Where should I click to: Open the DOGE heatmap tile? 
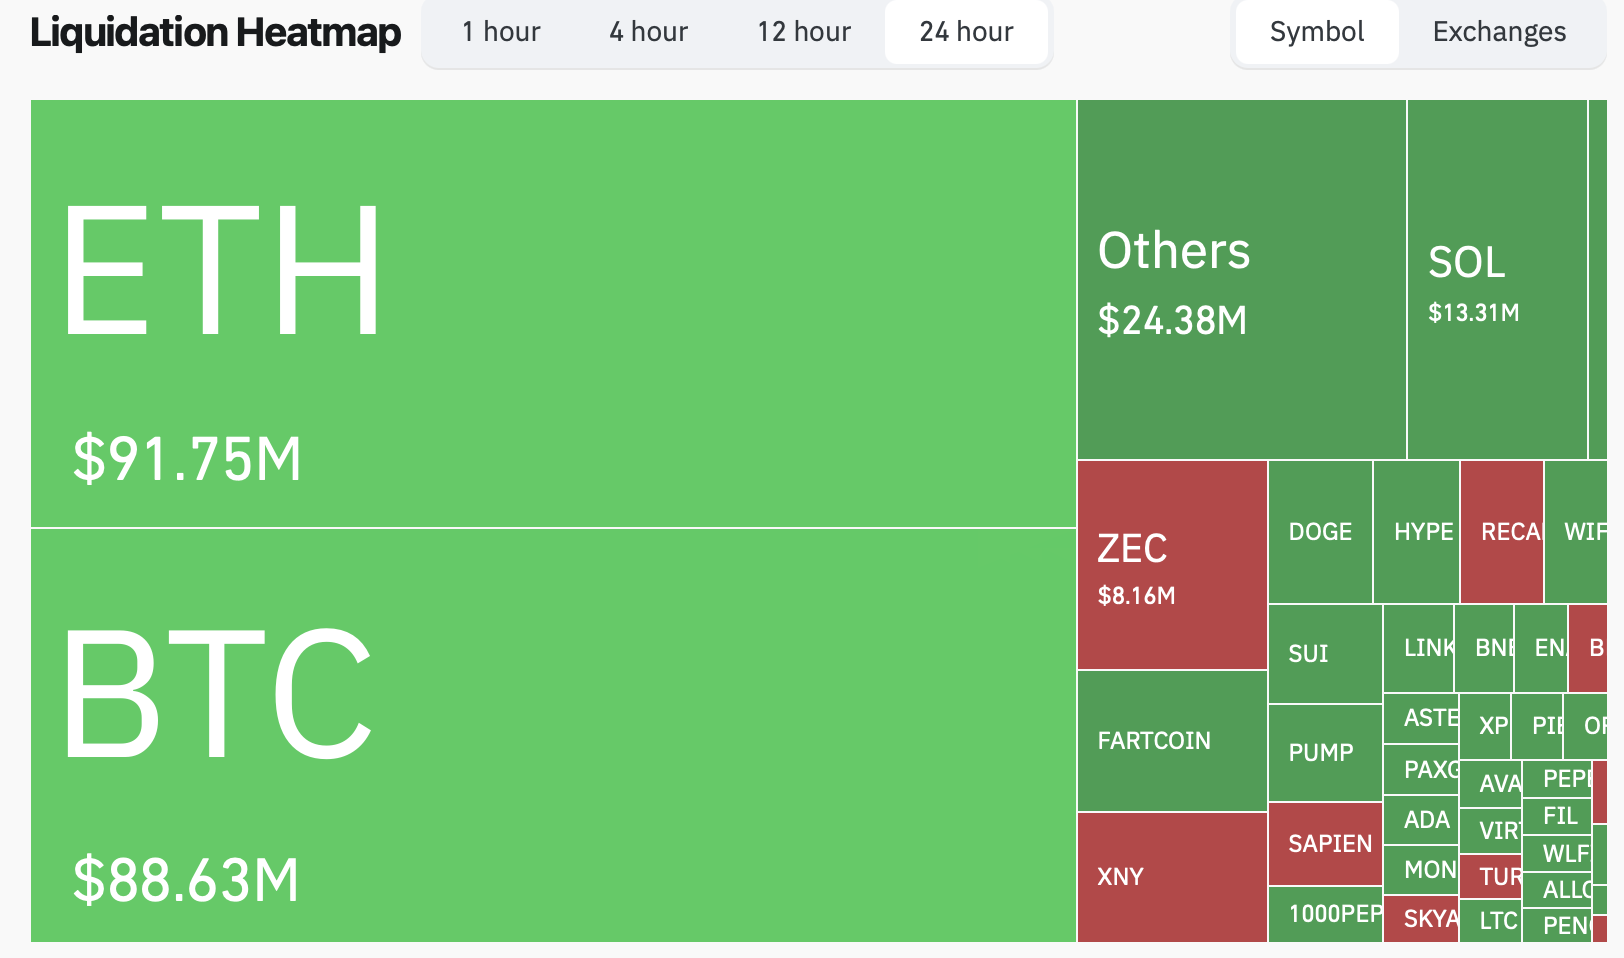coord(1320,532)
